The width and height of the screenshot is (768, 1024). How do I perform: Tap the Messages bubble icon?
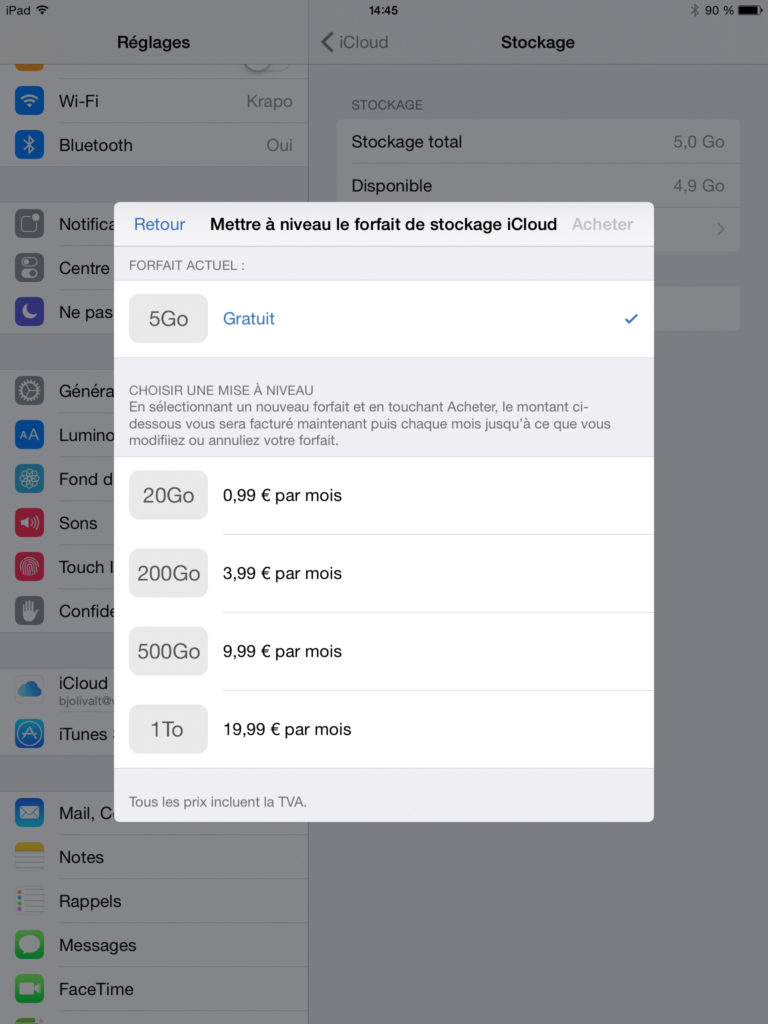29,944
